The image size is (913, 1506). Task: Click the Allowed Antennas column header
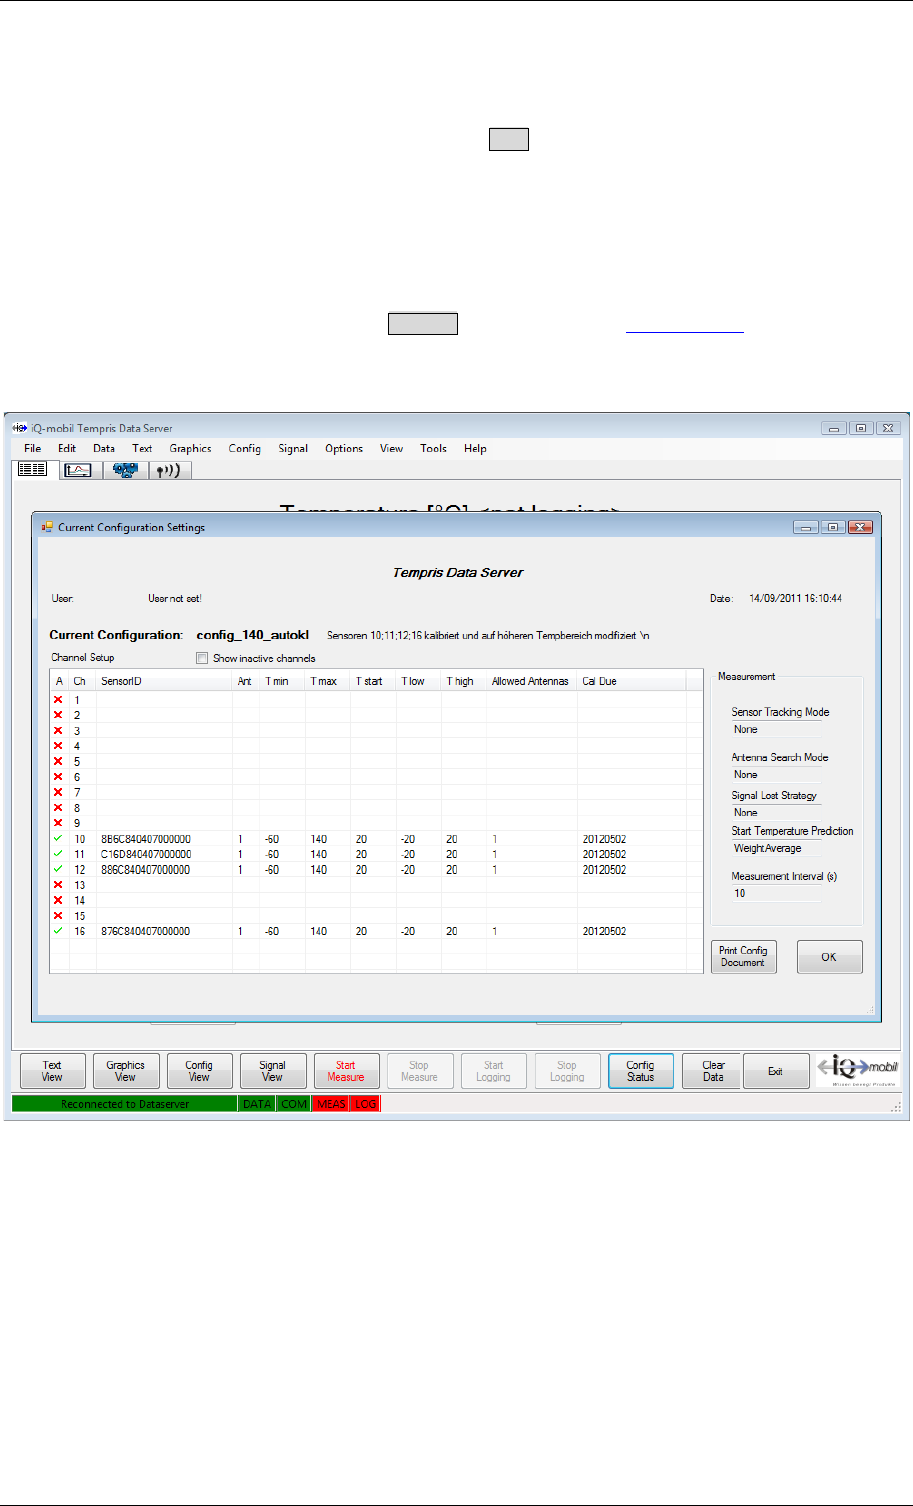tap(531, 681)
